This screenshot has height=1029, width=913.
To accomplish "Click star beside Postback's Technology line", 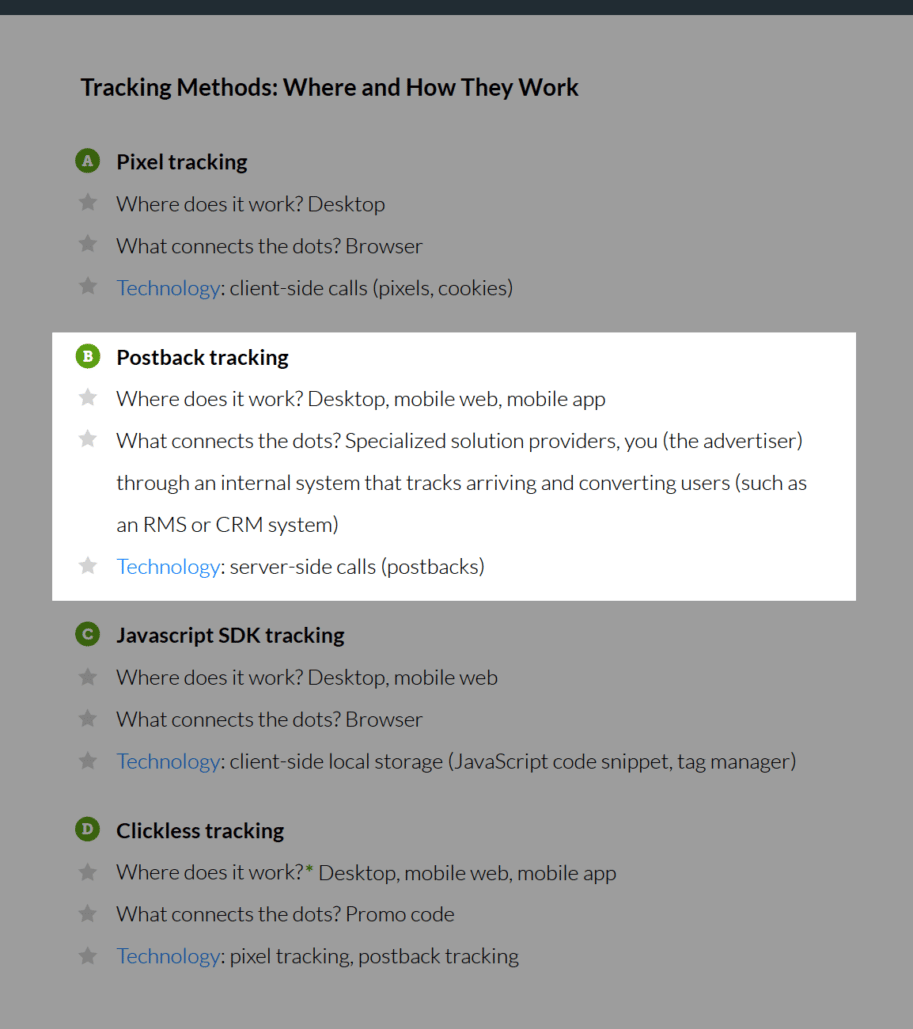I will 88,566.
